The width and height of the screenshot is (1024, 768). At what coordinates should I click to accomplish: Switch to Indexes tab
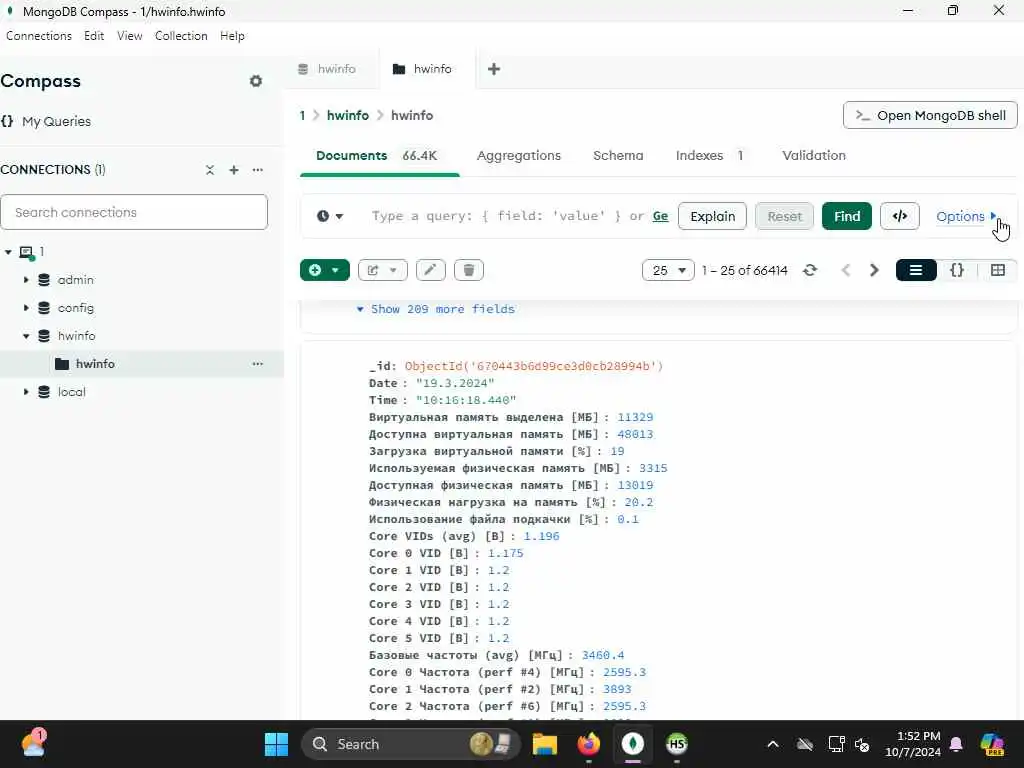(709, 155)
